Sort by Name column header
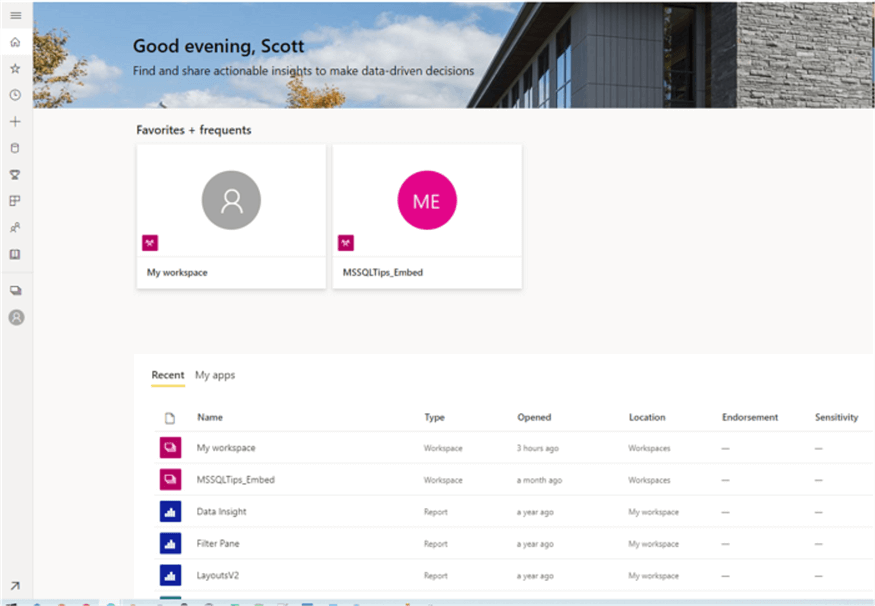 tap(210, 417)
